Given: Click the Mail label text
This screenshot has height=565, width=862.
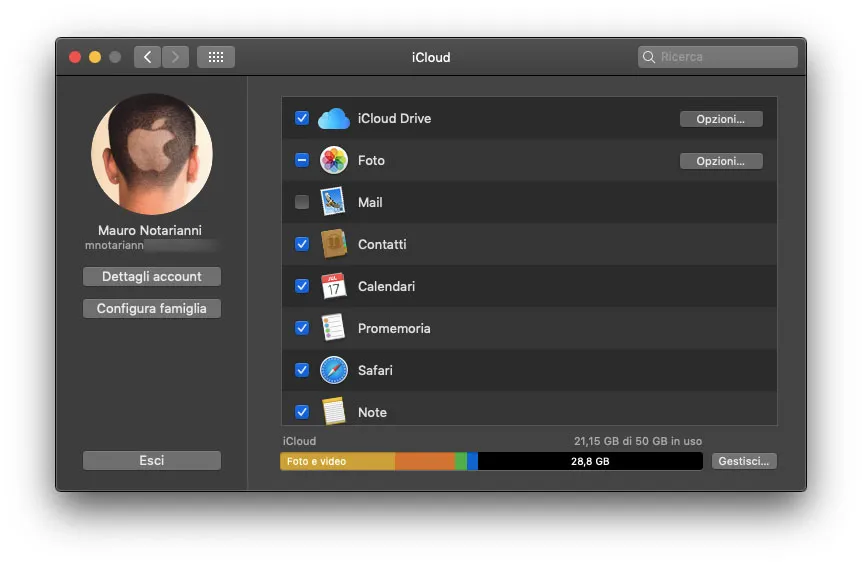Looking at the screenshot, I should point(370,202).
